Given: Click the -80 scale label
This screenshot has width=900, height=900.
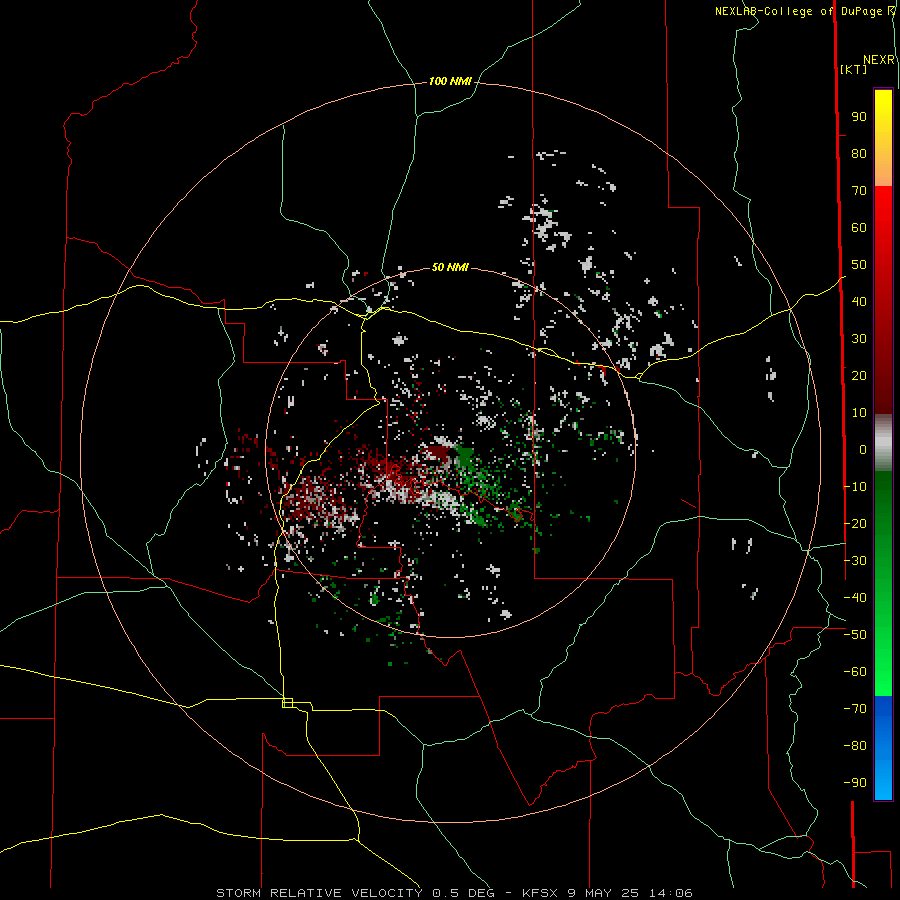Looking at the screenshot, I should tap(855, 746).
